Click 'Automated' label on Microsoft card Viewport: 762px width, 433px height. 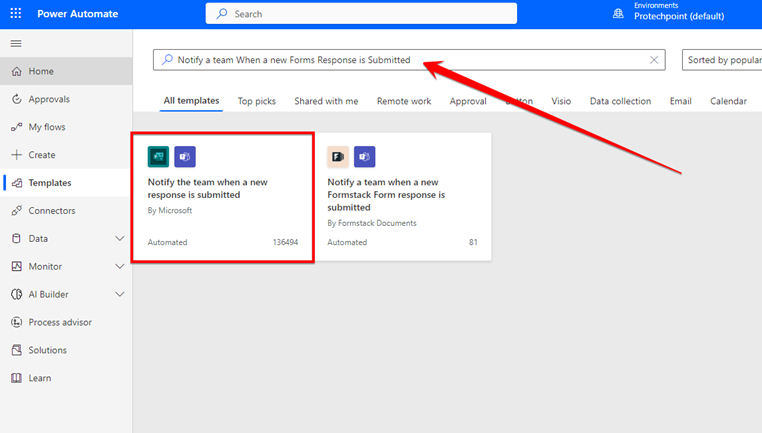(x=167, y=242)
